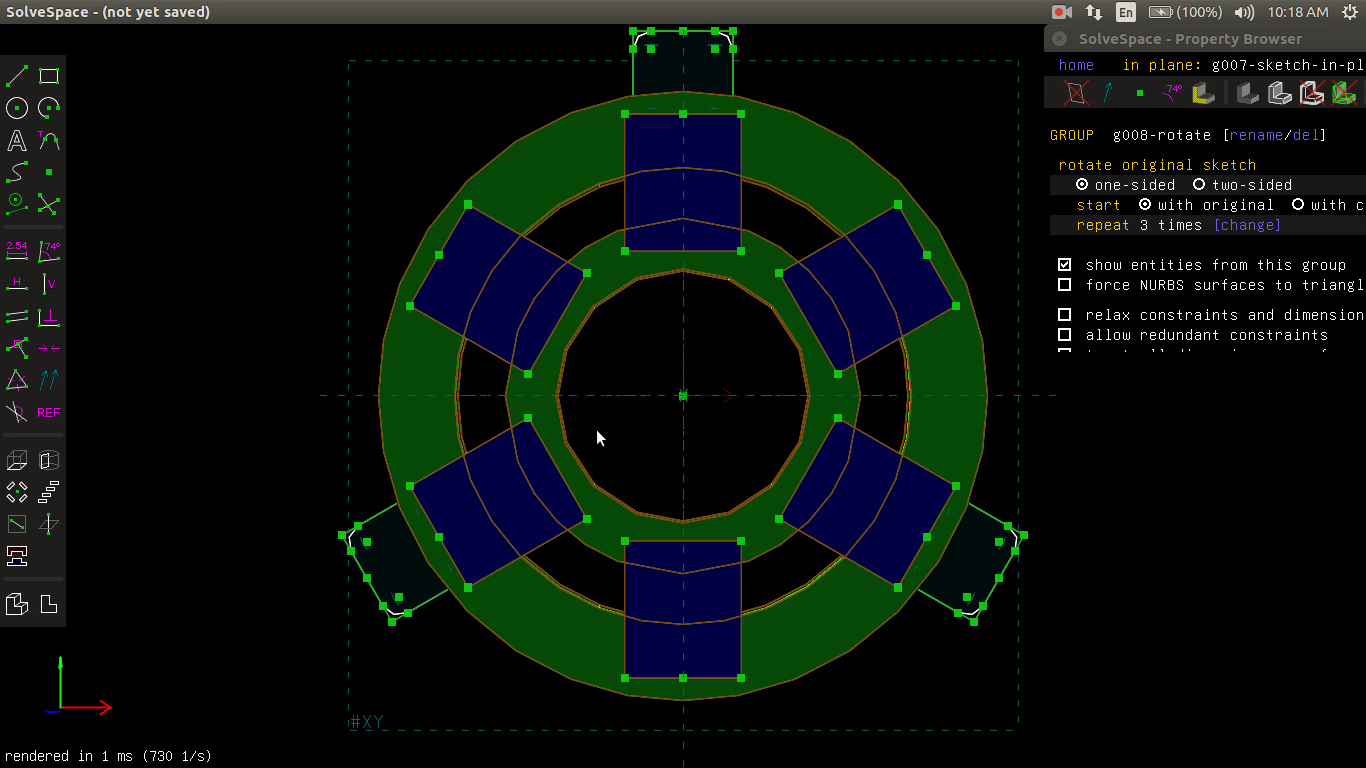The width and height of the screenshot is (1366, 768).
Task: Click [change] to edit repeat count
Action: coord(1247,225)
